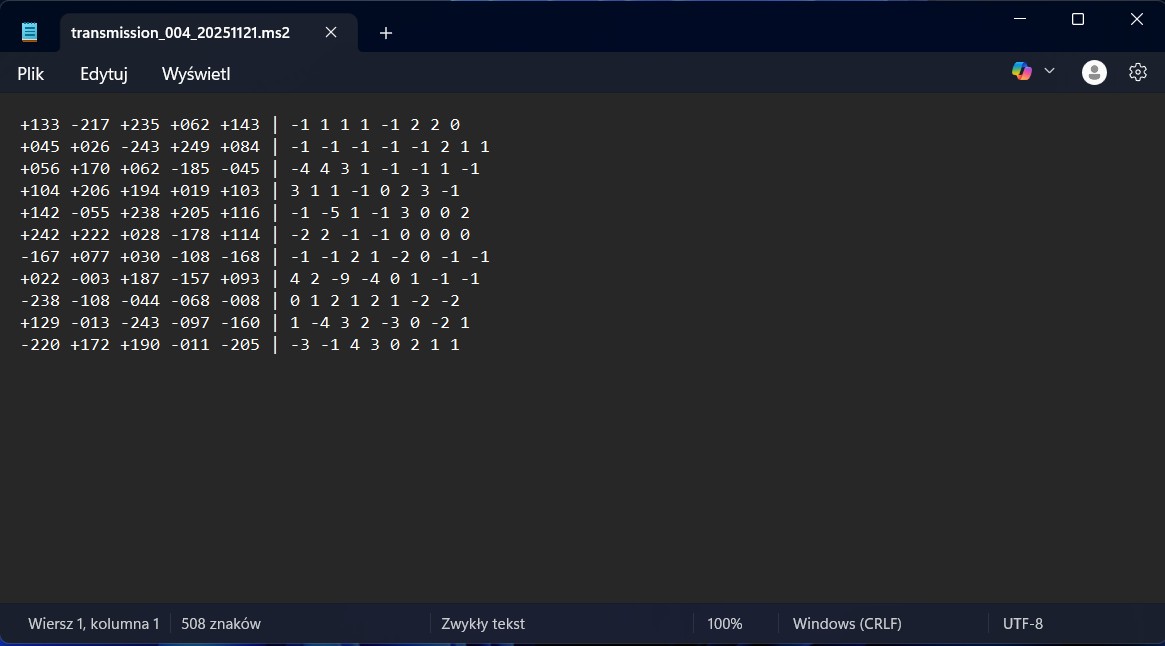Open the Wyświetl menu
Image resolution: width=1165 pixels, height=646 pixels.
click(196, 74)
